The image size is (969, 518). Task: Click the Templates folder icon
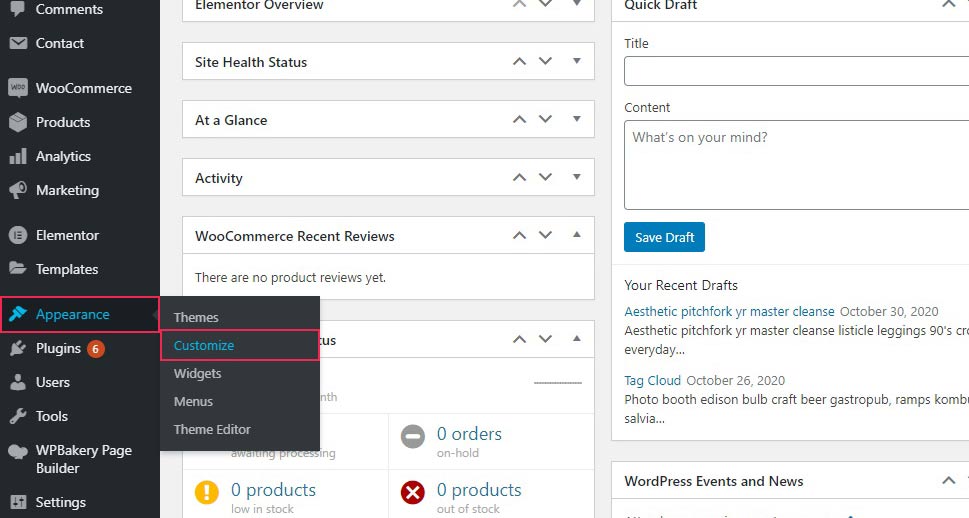(x=18, y=268)
